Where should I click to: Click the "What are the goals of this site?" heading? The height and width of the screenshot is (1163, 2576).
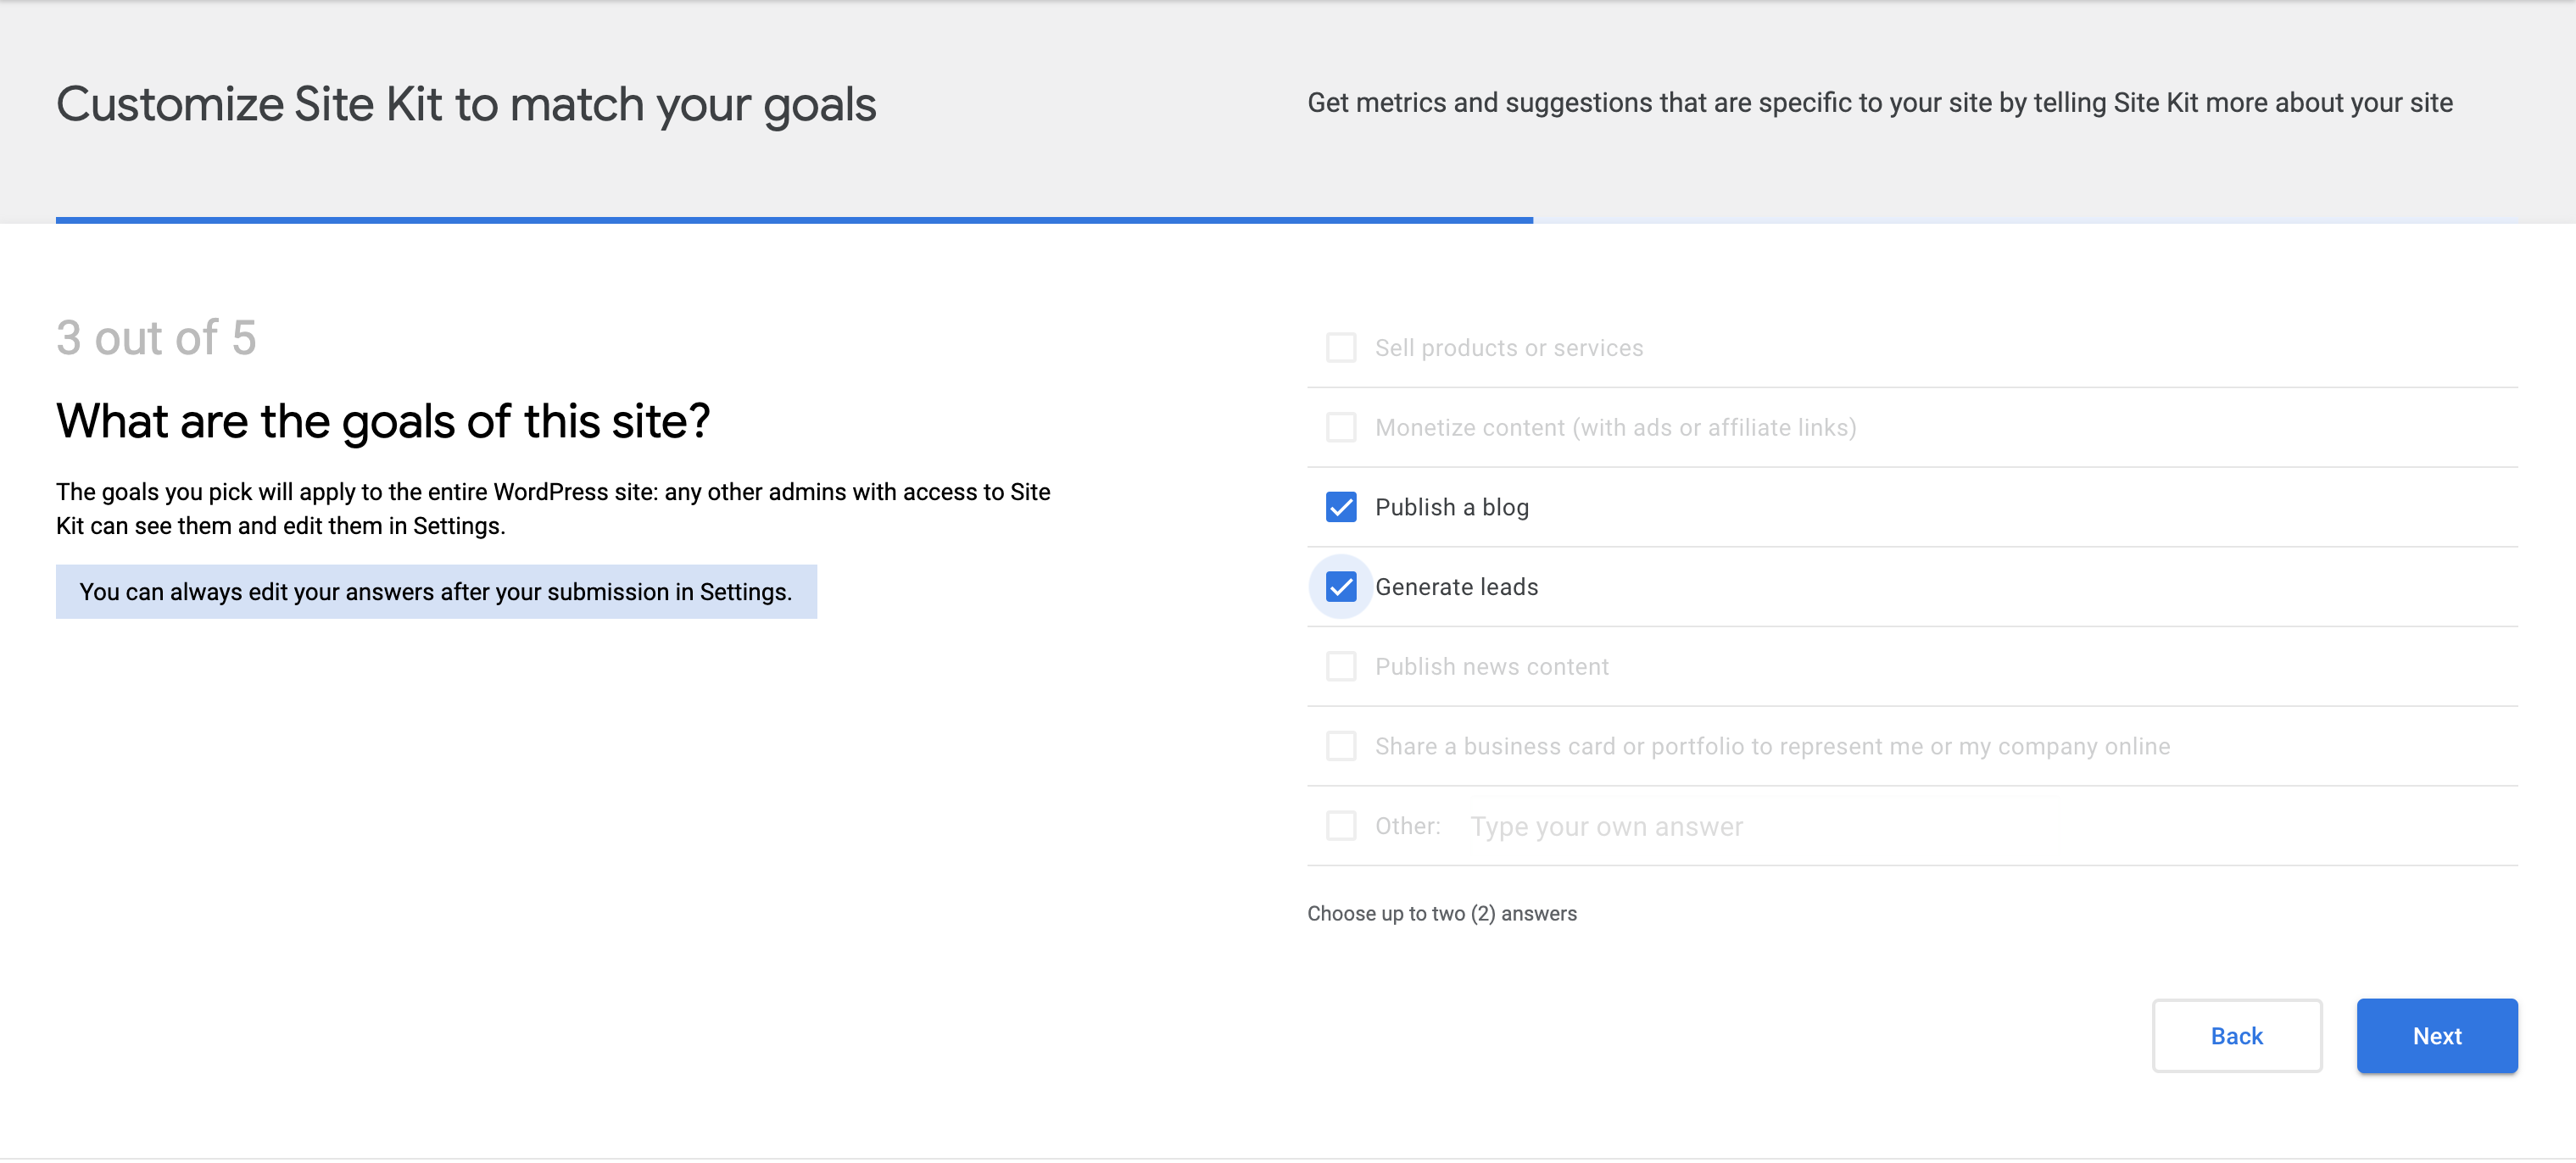click(x=383, y=421)
